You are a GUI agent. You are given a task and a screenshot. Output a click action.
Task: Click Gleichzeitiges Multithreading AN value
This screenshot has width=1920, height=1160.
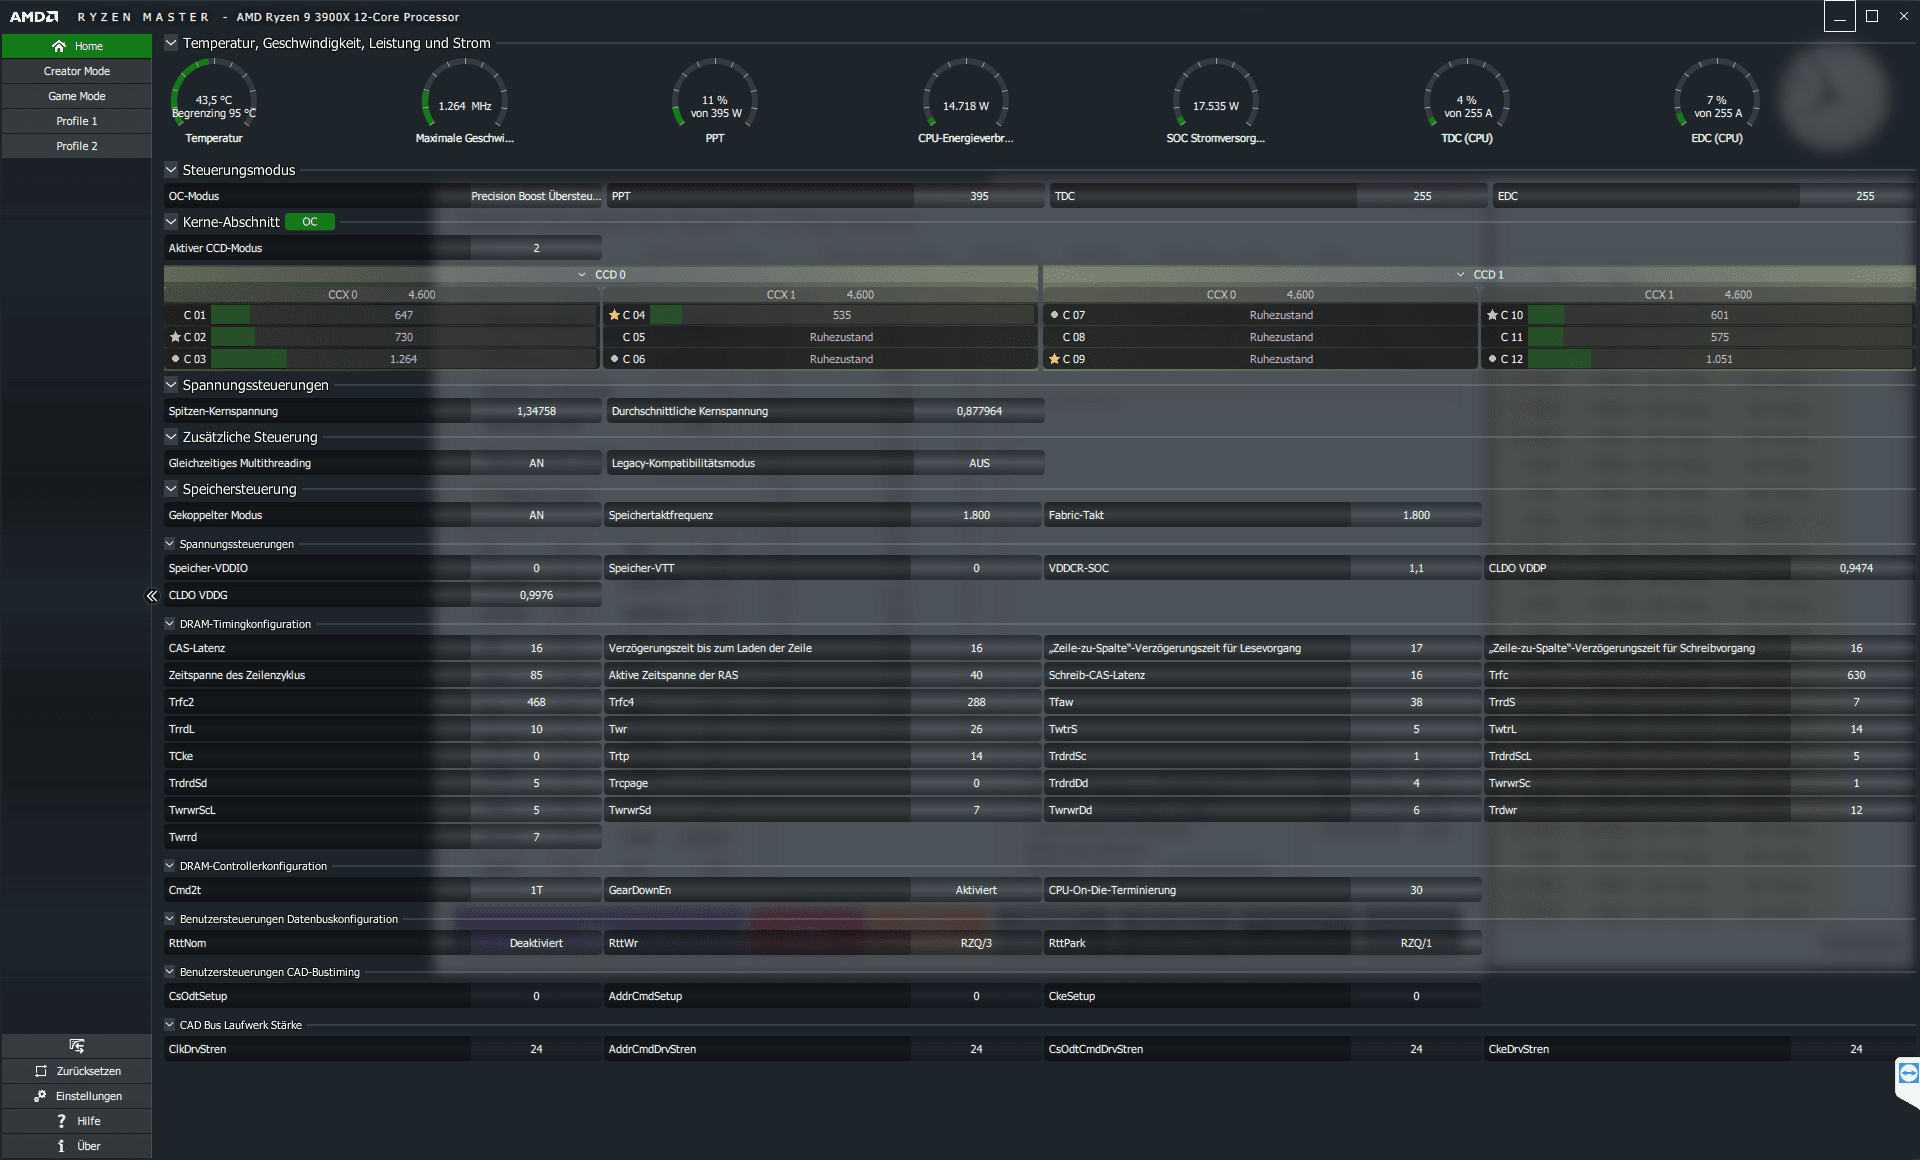click(536, 463)
